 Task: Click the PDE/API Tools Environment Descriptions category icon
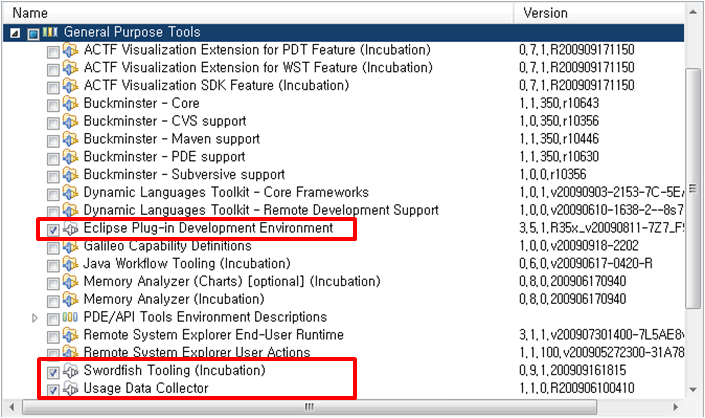coord(70,318)
